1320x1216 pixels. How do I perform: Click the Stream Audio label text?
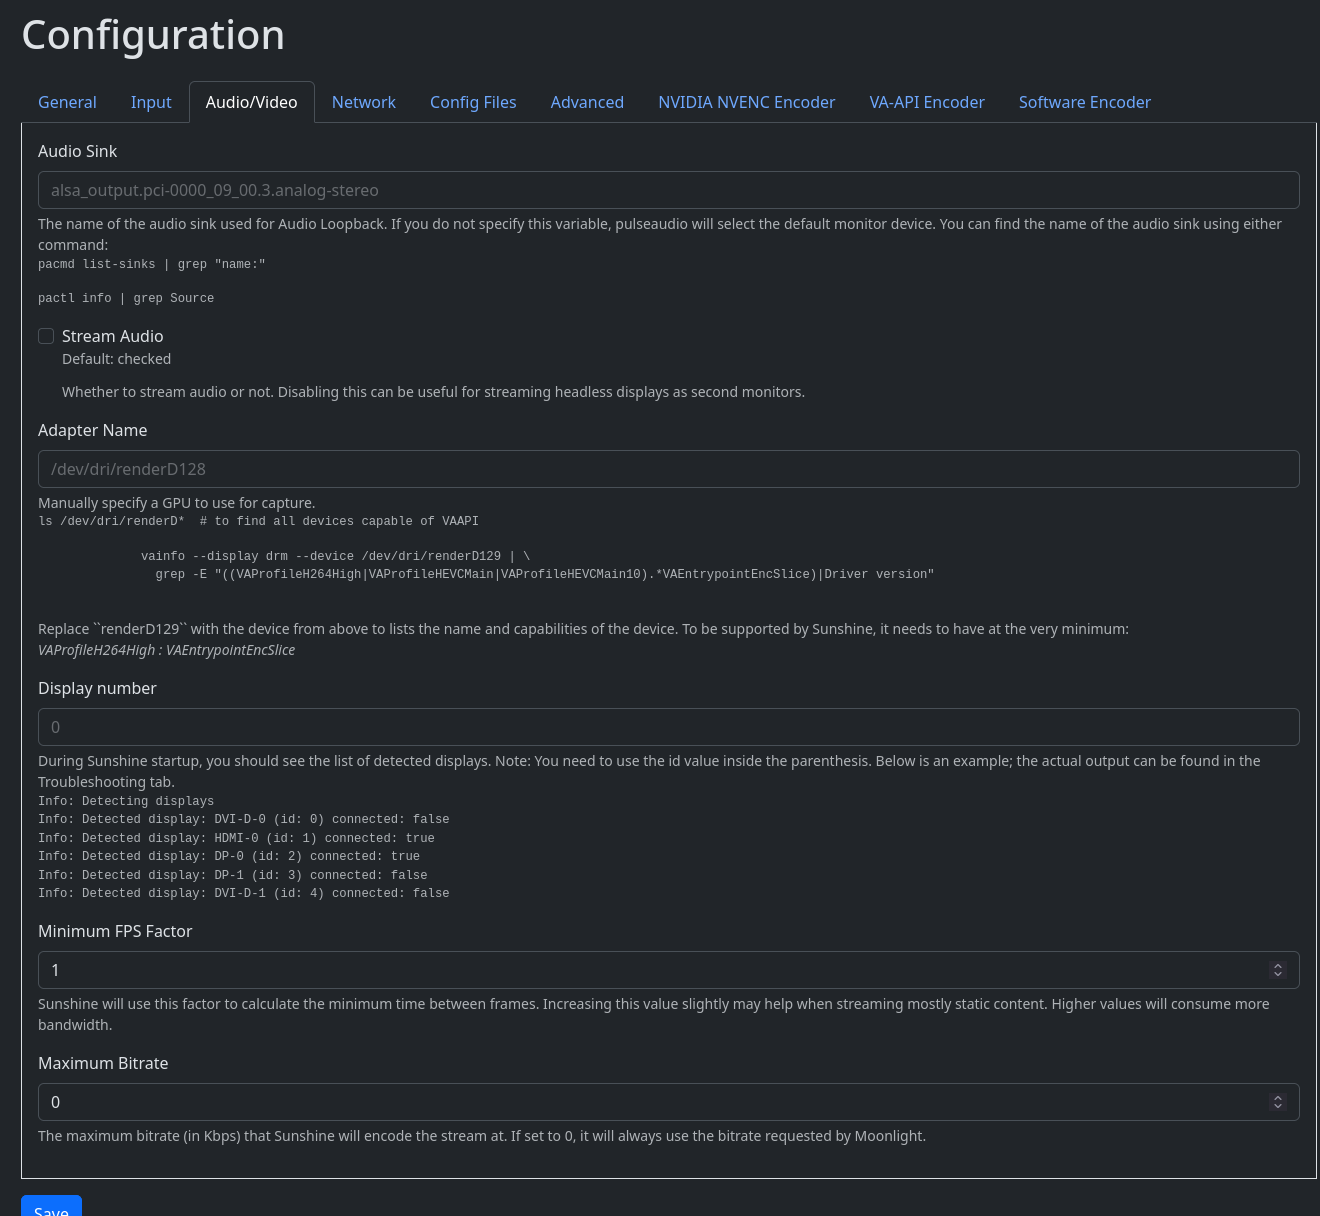coord(112,336)
